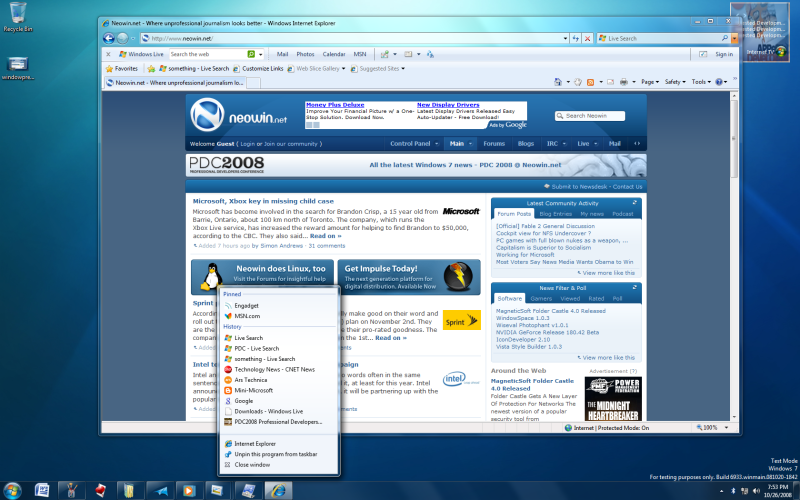The width and height of the screenshot is (800, 500).
Task: Open the Safety menu dropdown
Action: tap(675, 82)
